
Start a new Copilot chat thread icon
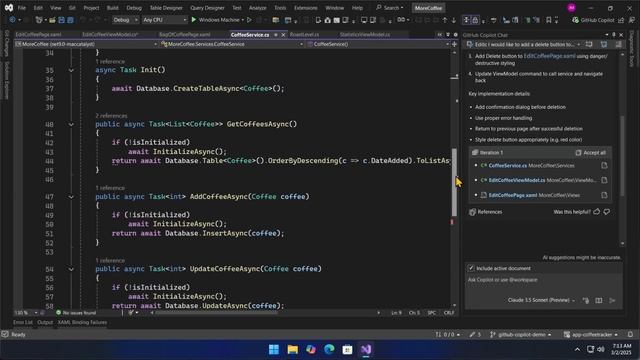click(589, 44)
